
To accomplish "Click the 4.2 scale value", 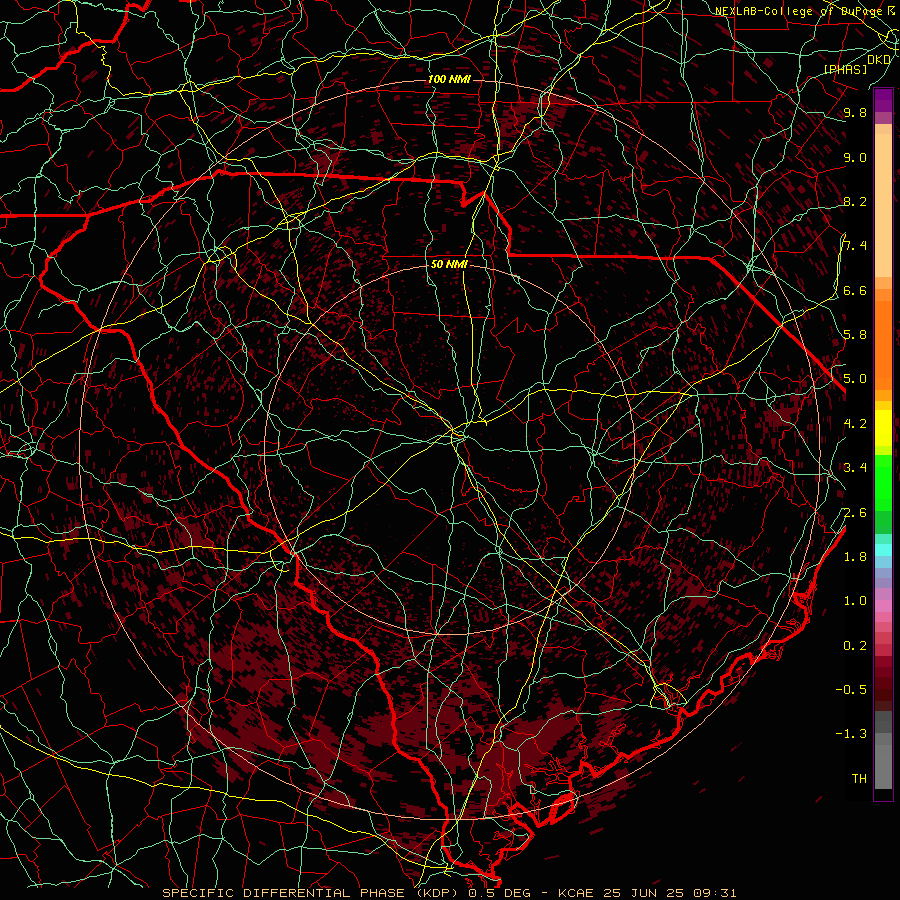I will 855,424.
